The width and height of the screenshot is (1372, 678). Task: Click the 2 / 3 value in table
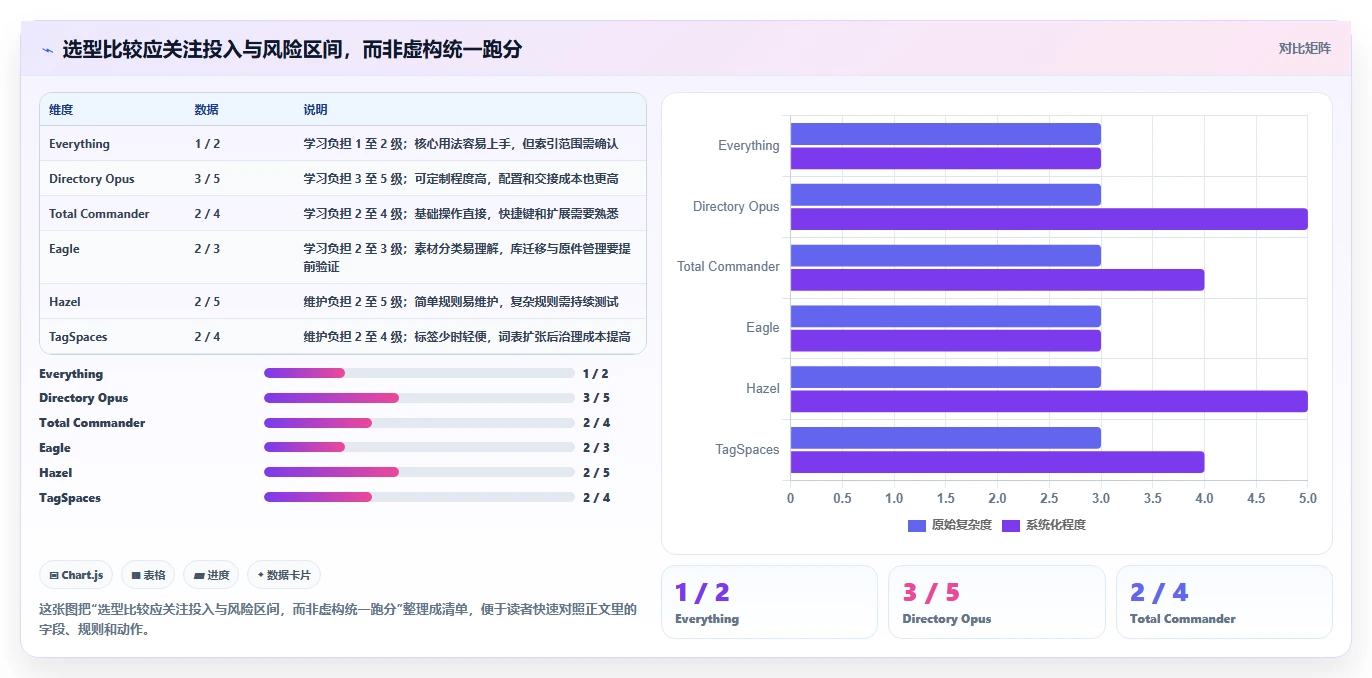tap(207, 249)
